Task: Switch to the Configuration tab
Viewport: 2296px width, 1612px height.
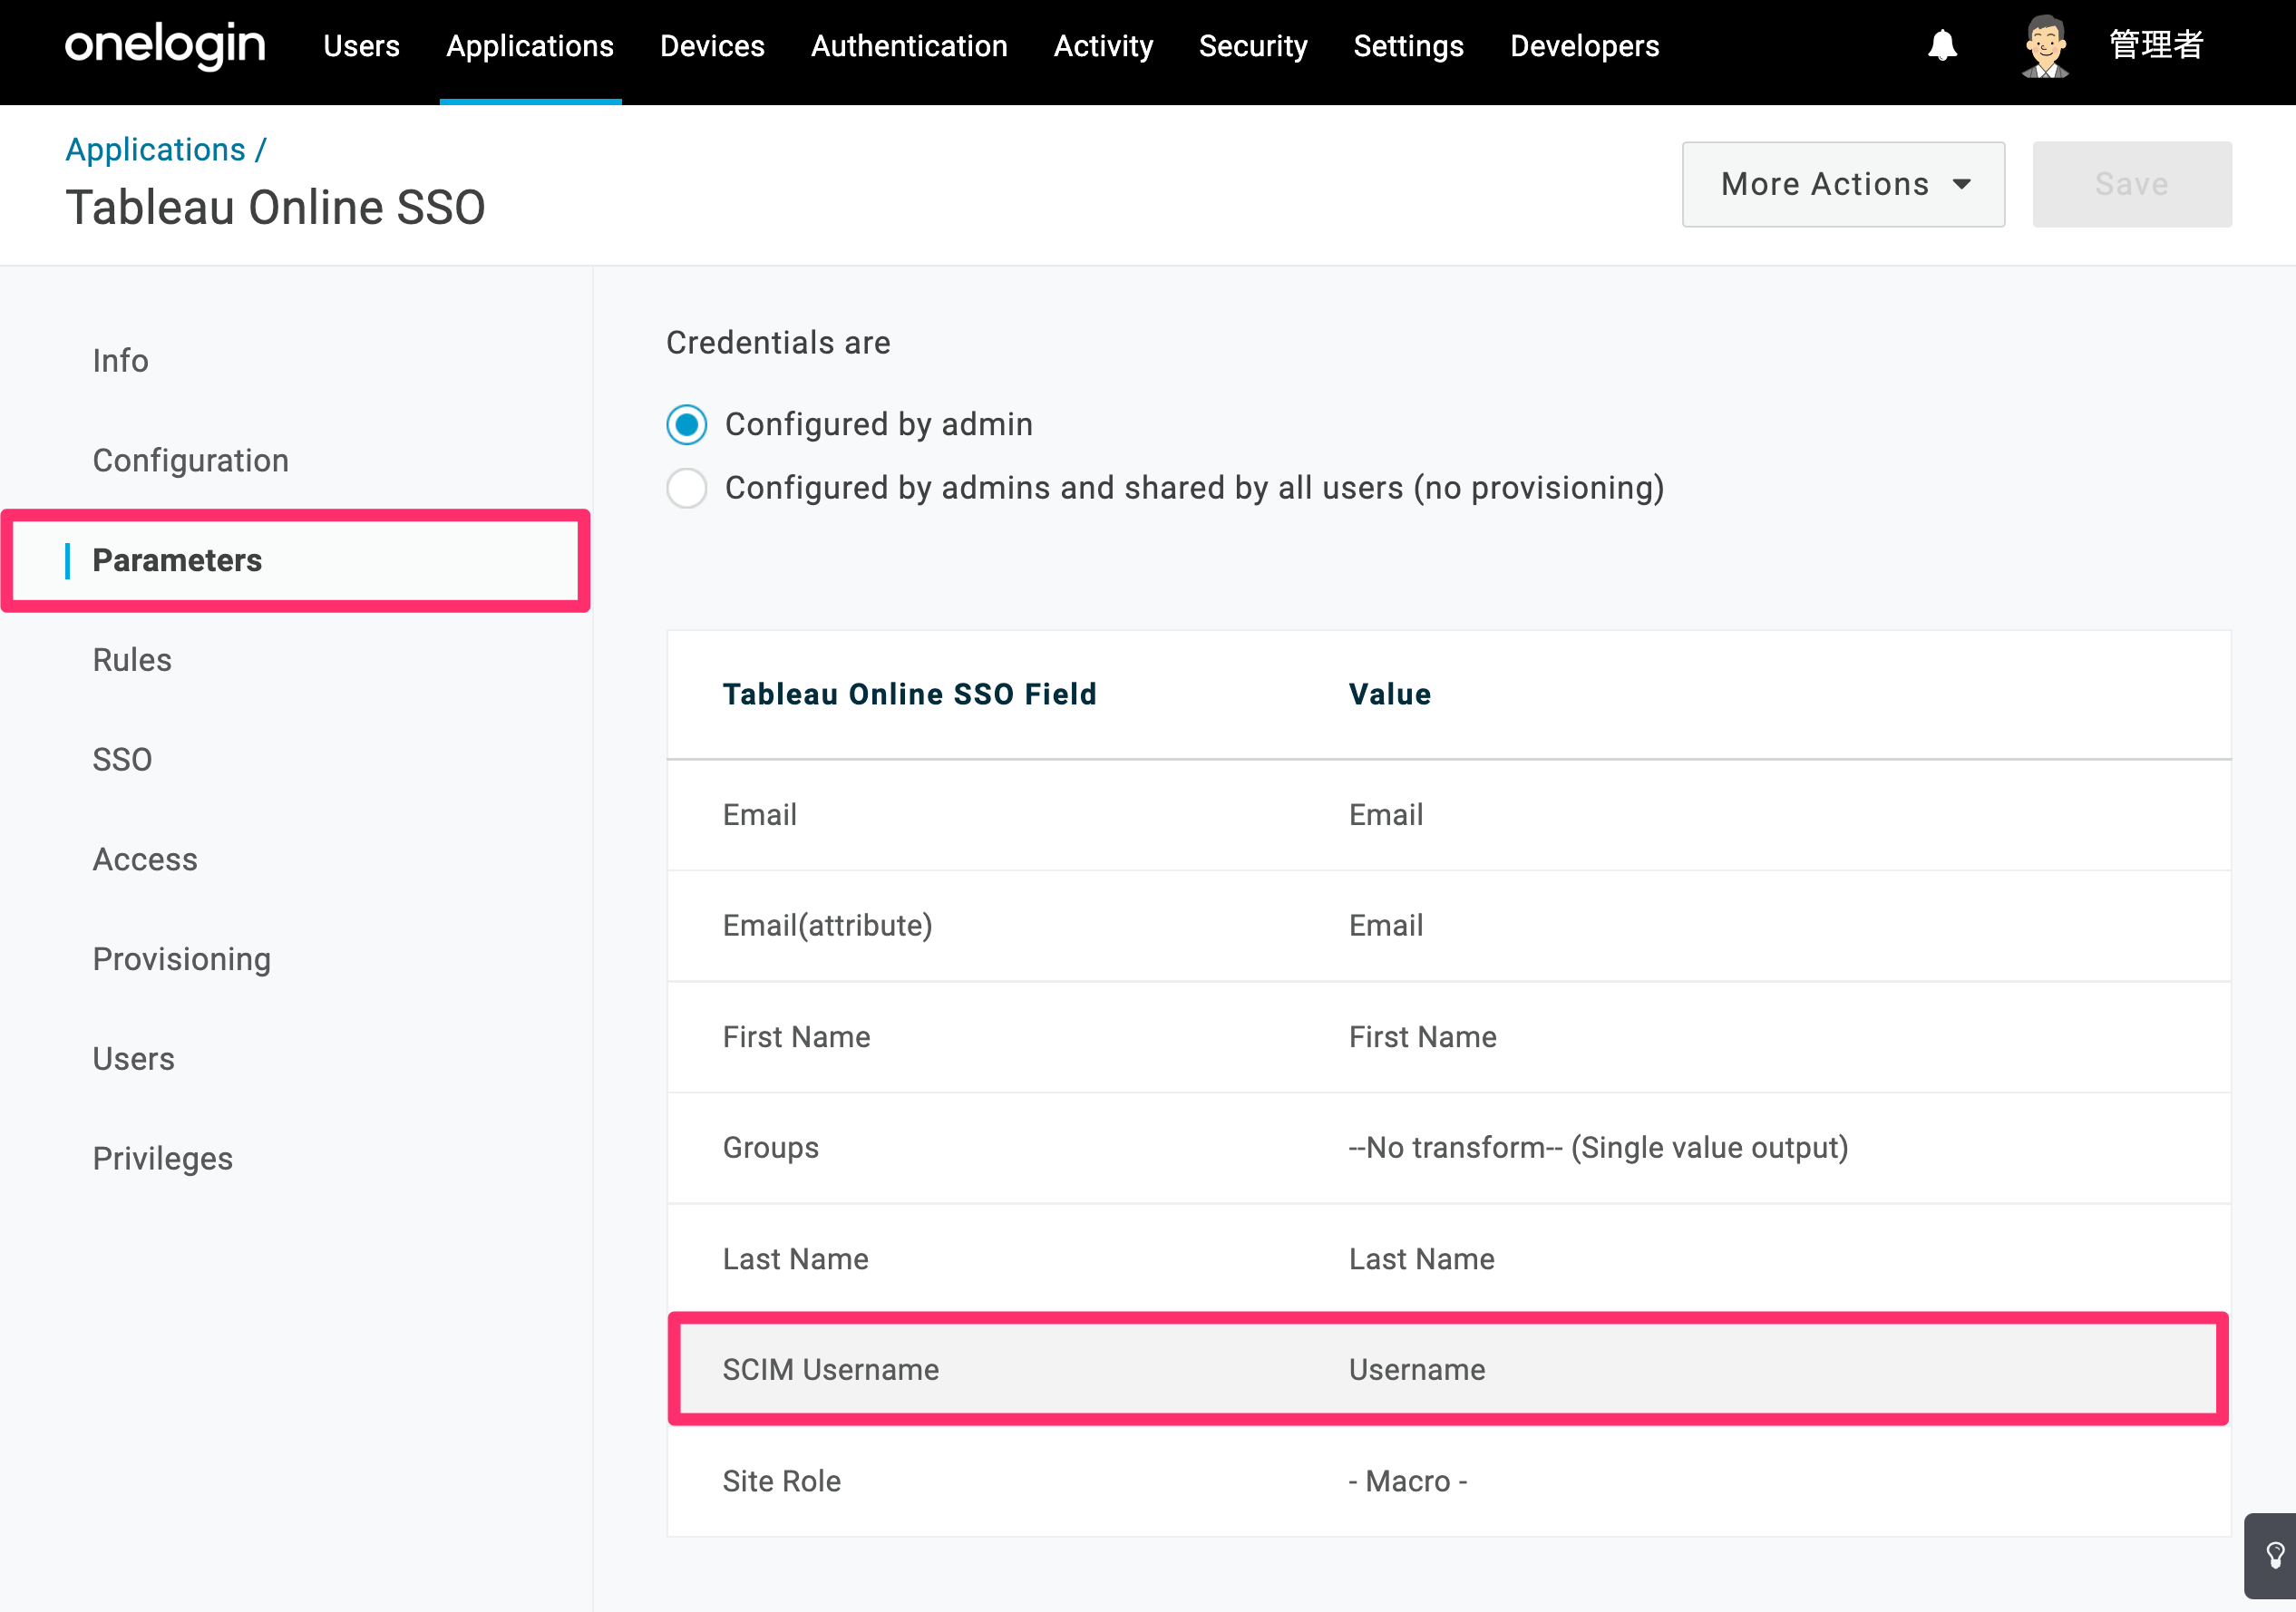Action: (x=190, y=460)
